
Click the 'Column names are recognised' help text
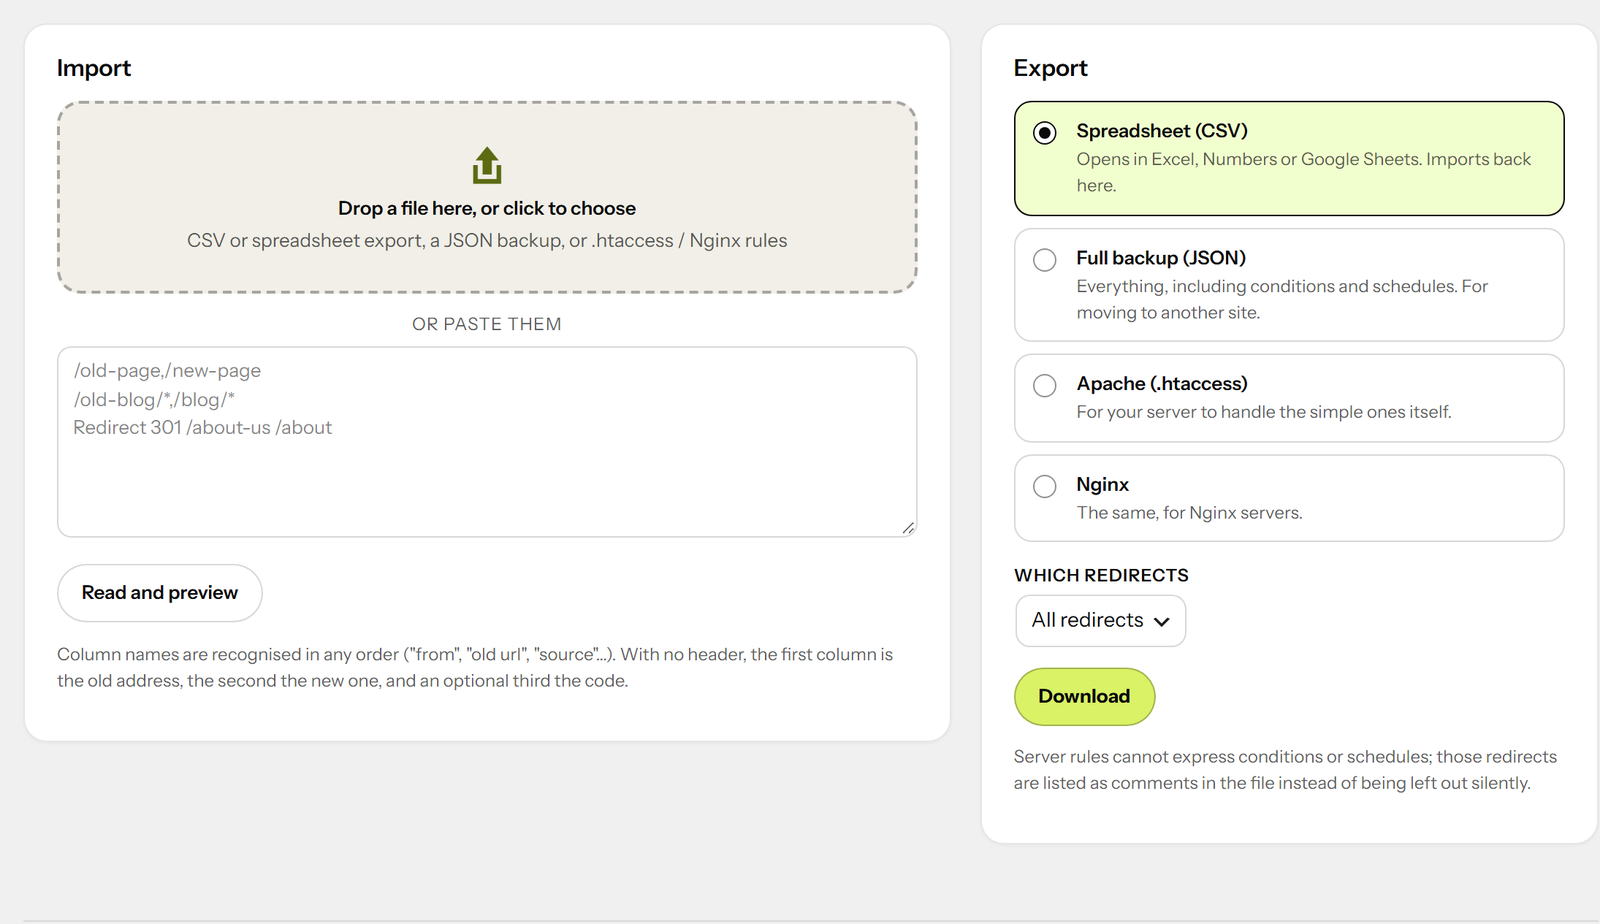point(475,667)
